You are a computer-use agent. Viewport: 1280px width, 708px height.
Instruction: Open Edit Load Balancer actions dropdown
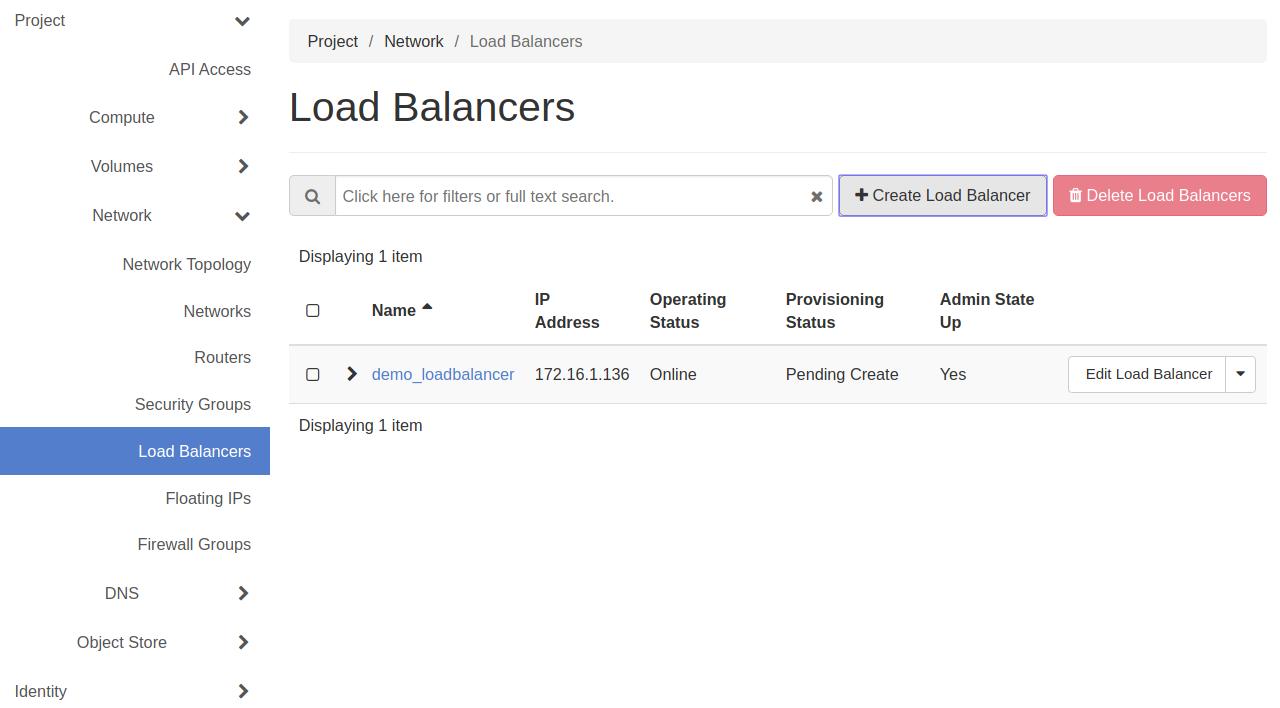click(1240, 374)
